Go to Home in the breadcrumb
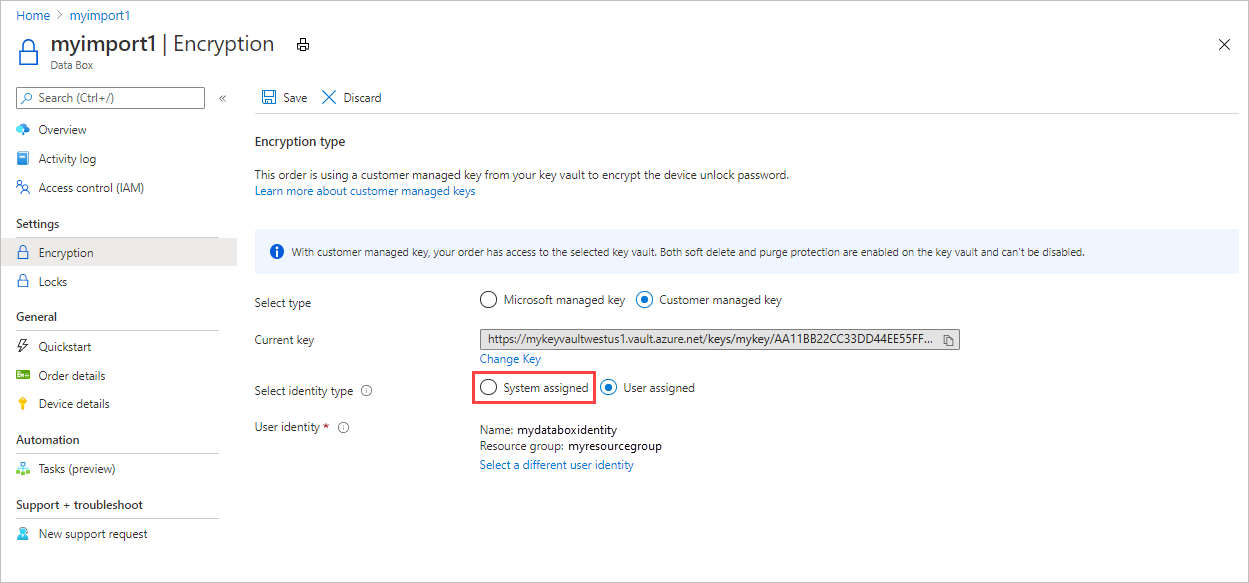 (33, 16)
